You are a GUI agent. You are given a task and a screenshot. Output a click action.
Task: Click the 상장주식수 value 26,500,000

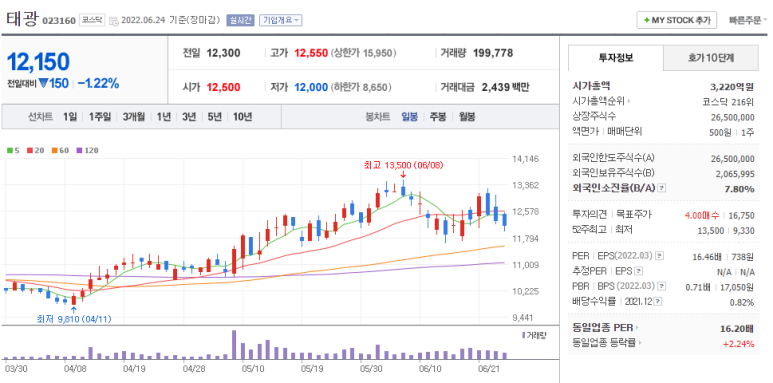click(733, 117)
